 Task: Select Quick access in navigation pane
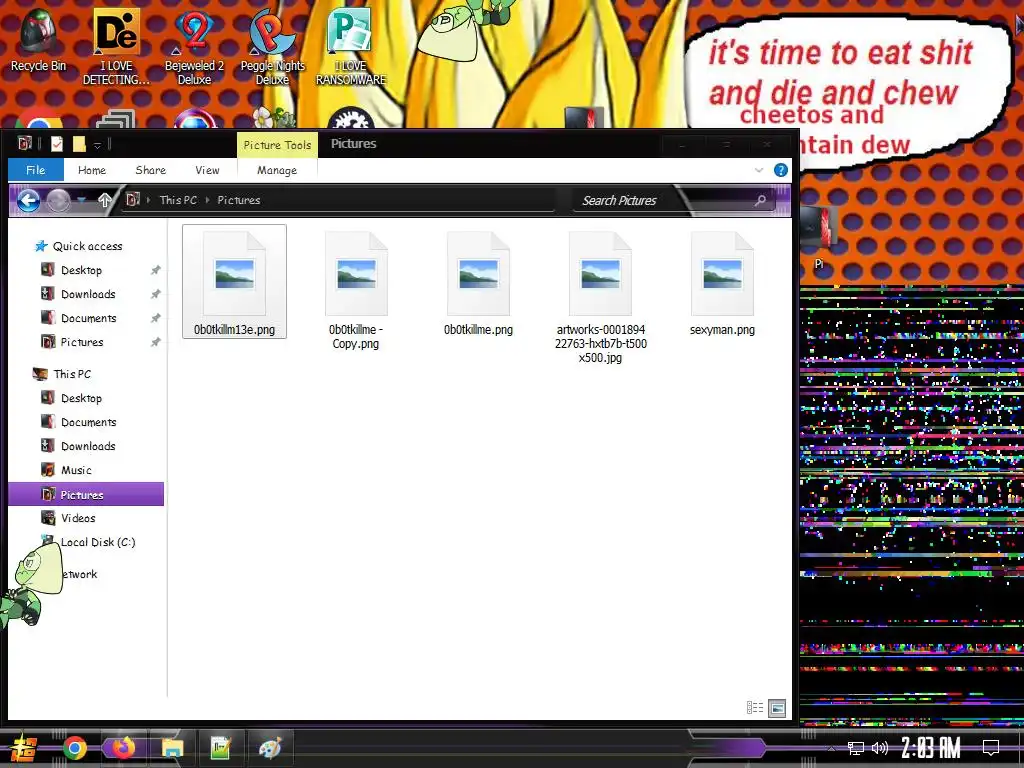pyautogui.click(x=87, y=246)
